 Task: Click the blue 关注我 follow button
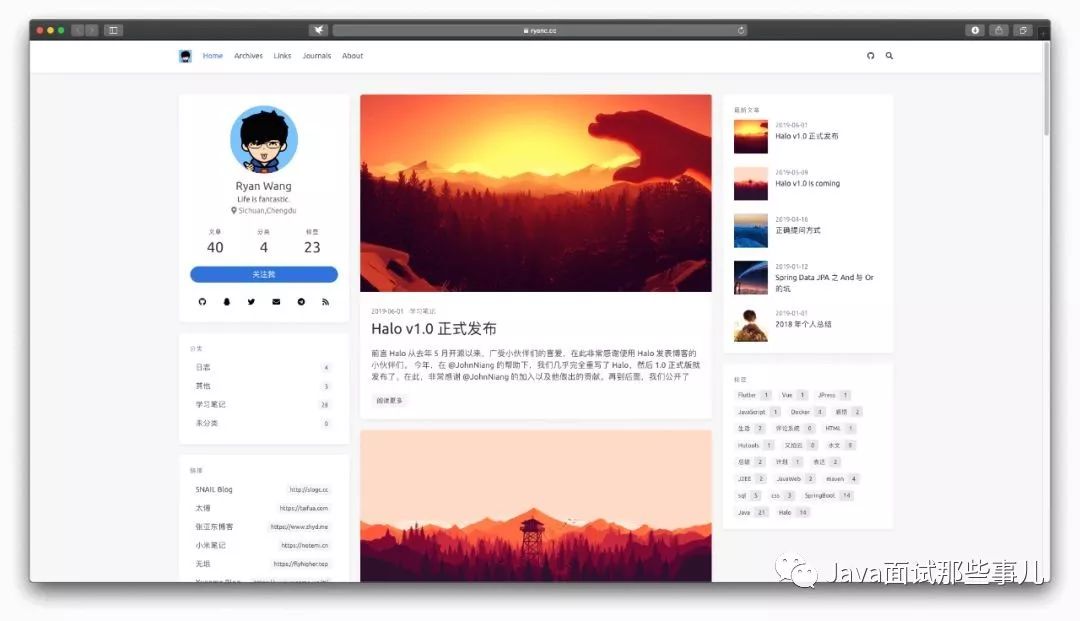coord(264,274)
